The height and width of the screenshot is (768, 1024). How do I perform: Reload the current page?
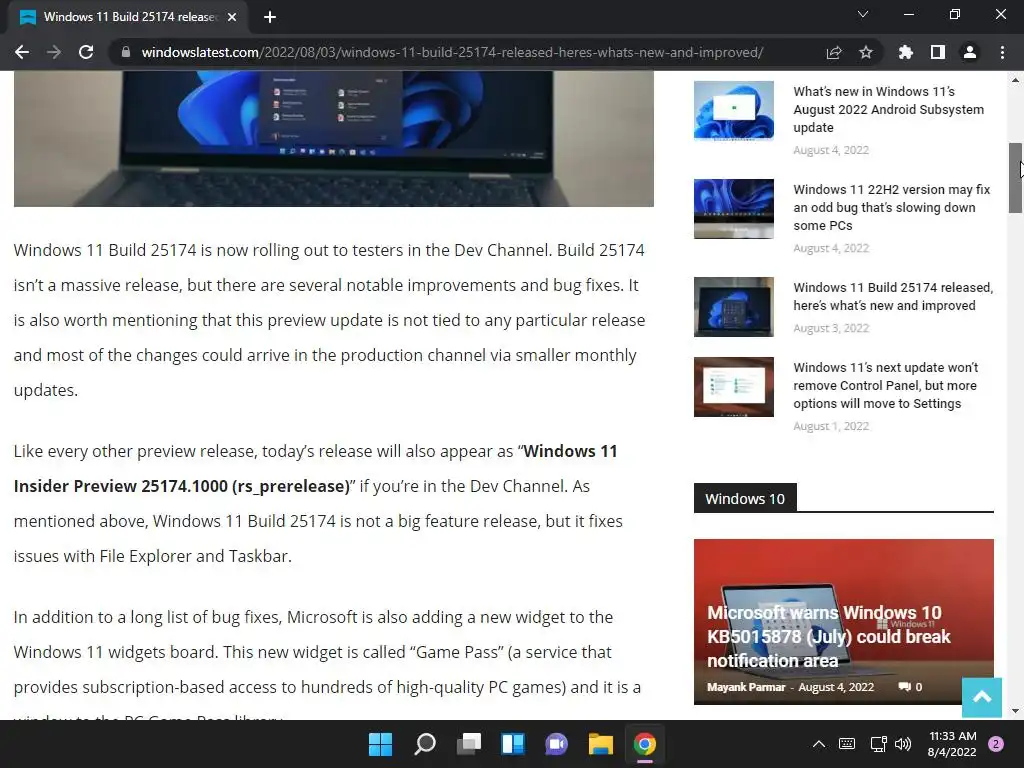[86, 52]
